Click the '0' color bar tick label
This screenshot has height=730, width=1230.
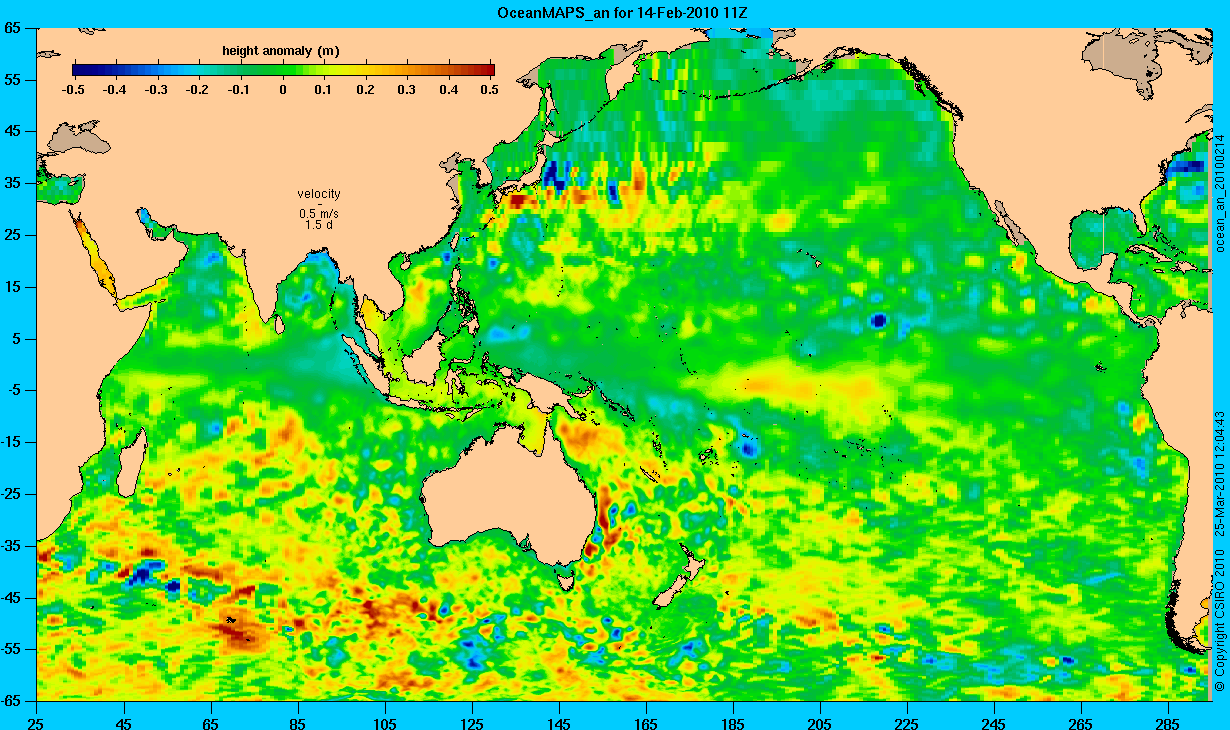tap(284, 90)
